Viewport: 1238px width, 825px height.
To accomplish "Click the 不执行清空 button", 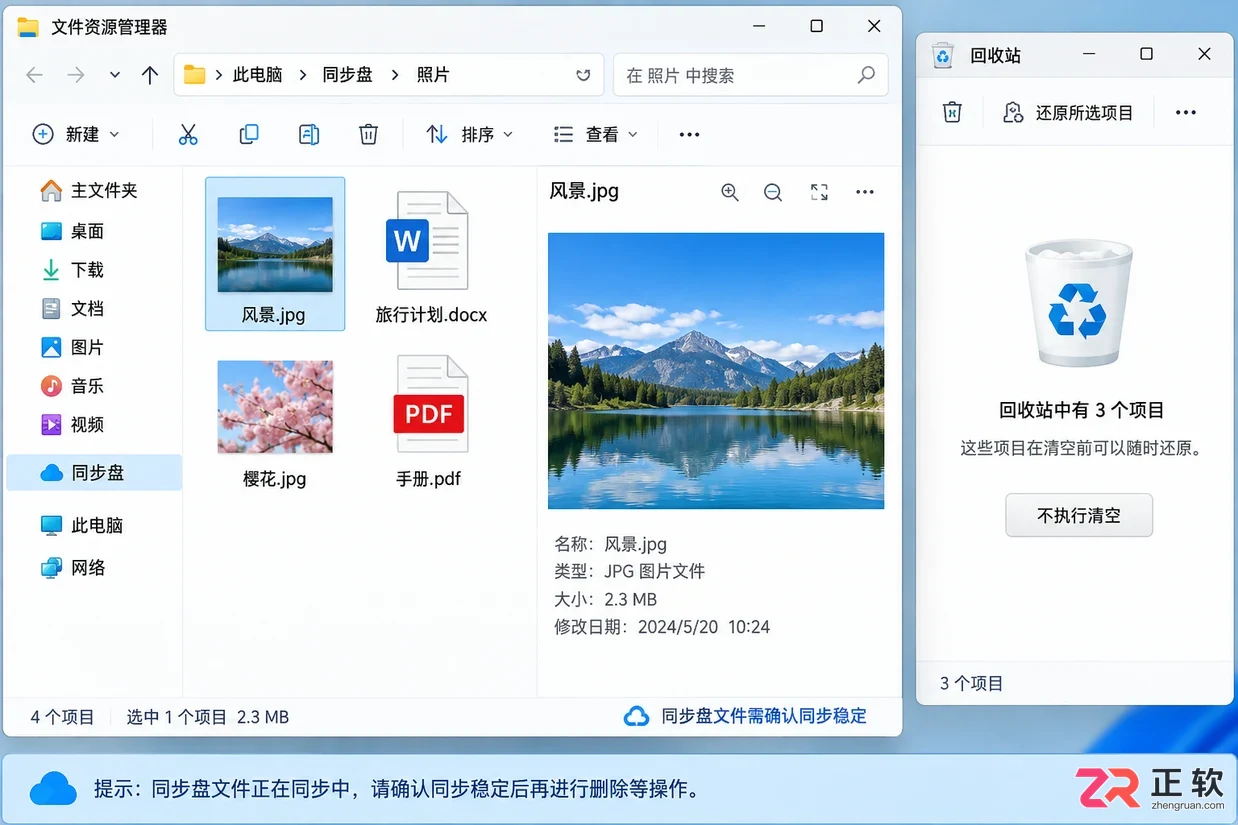I will 1079,515.
